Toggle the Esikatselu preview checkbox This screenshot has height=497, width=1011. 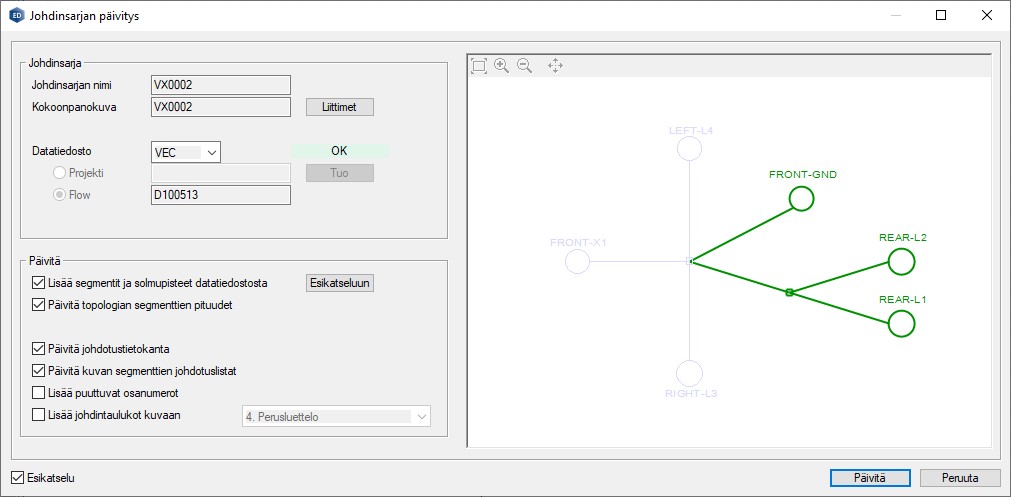tap(17, 478)
